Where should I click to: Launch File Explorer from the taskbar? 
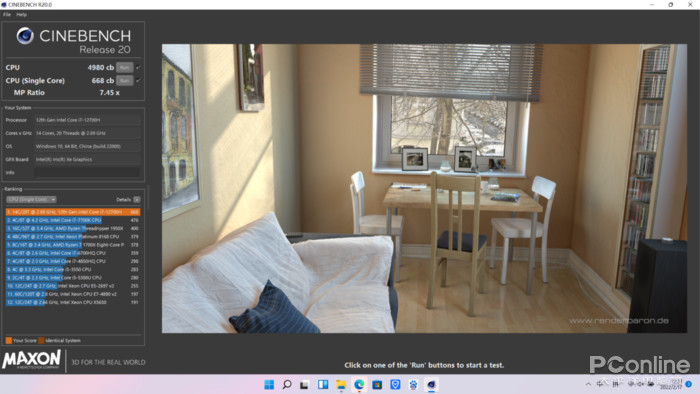click(x=341, y=384)
